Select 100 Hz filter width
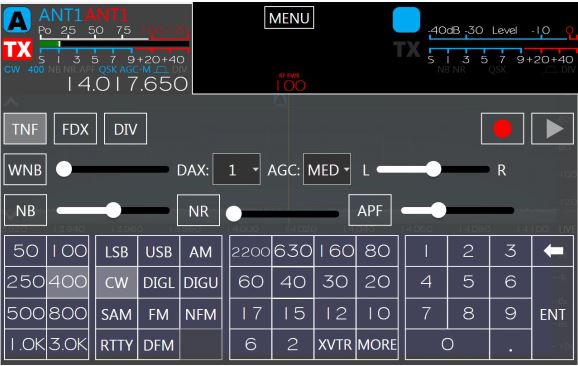 pyautogui.click(x=68, y=251)
